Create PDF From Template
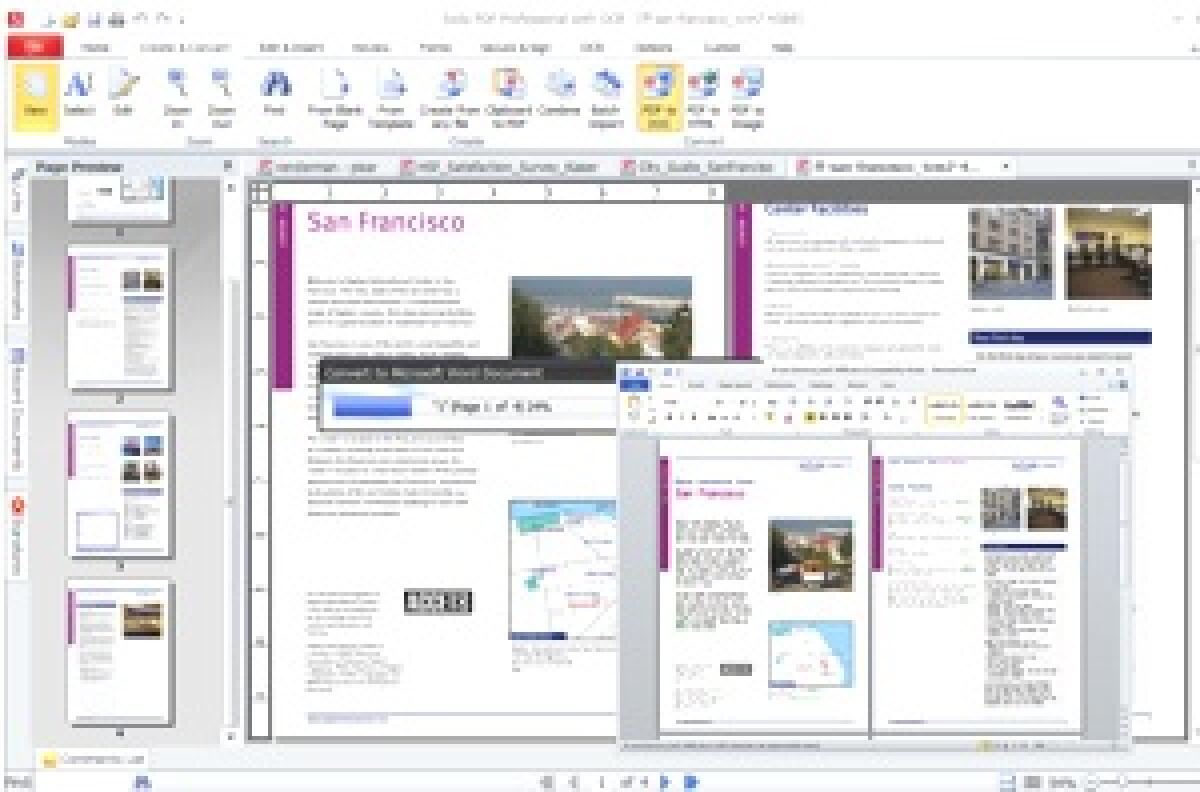This screenshot has width=1200, height=792. click(391, 97)
